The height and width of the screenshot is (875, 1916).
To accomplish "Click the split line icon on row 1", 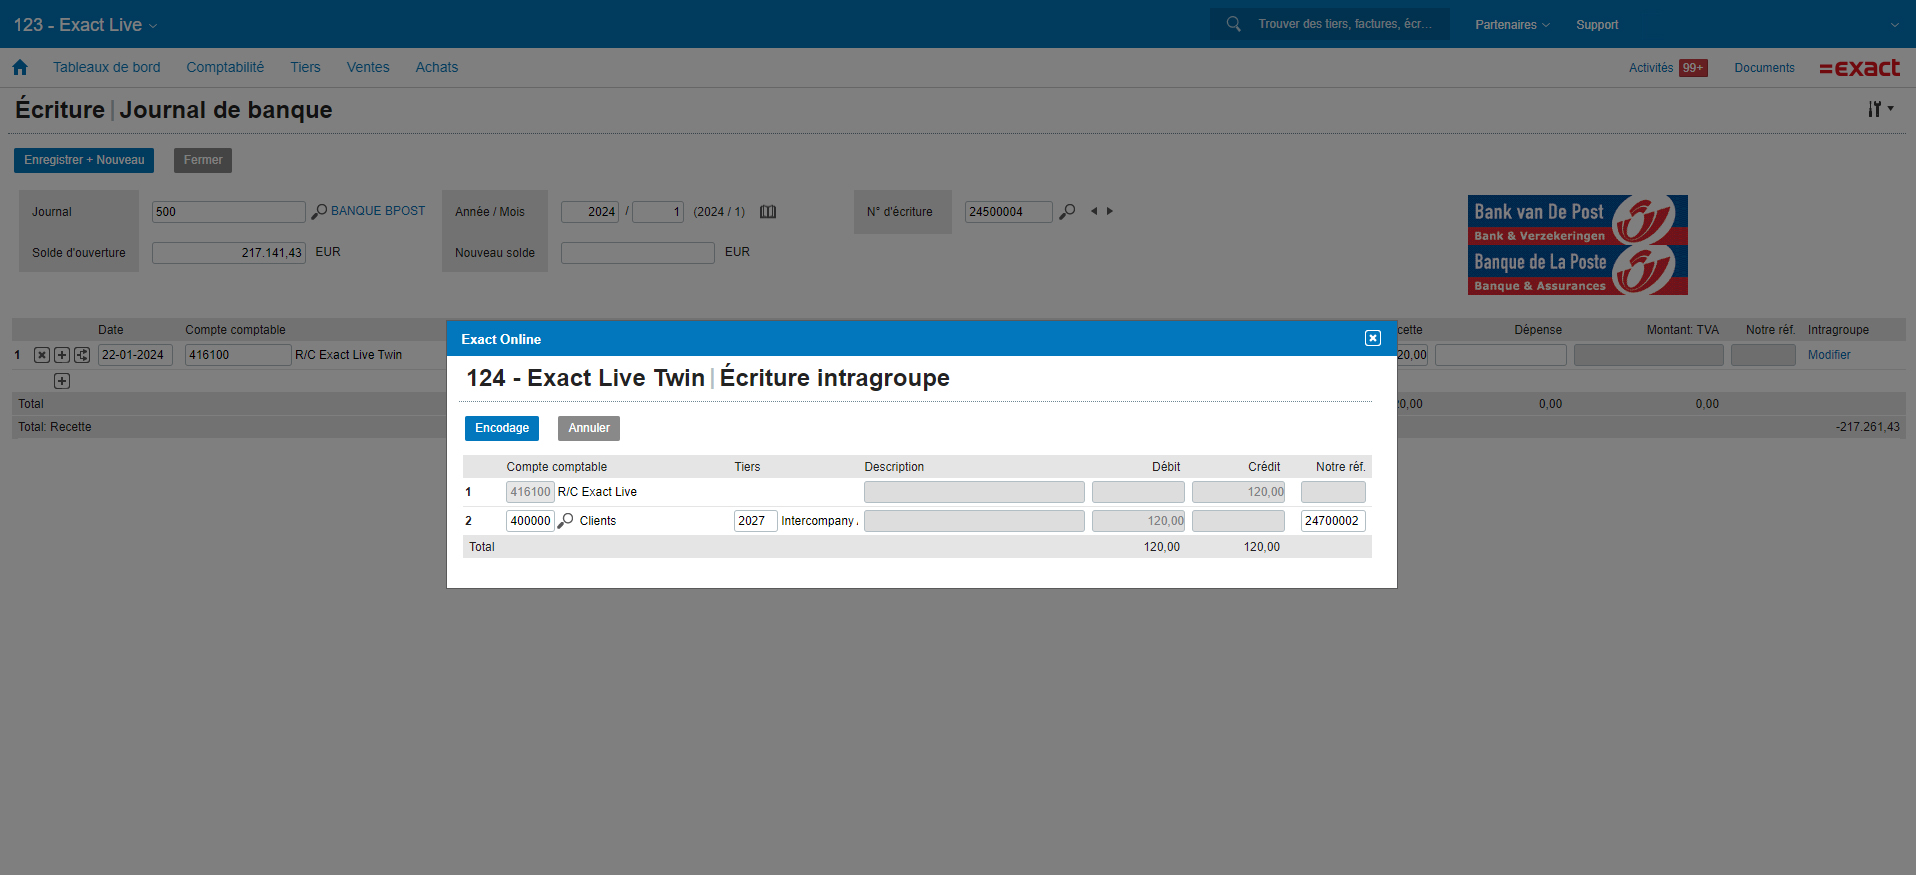I will (x=82, y=355).
